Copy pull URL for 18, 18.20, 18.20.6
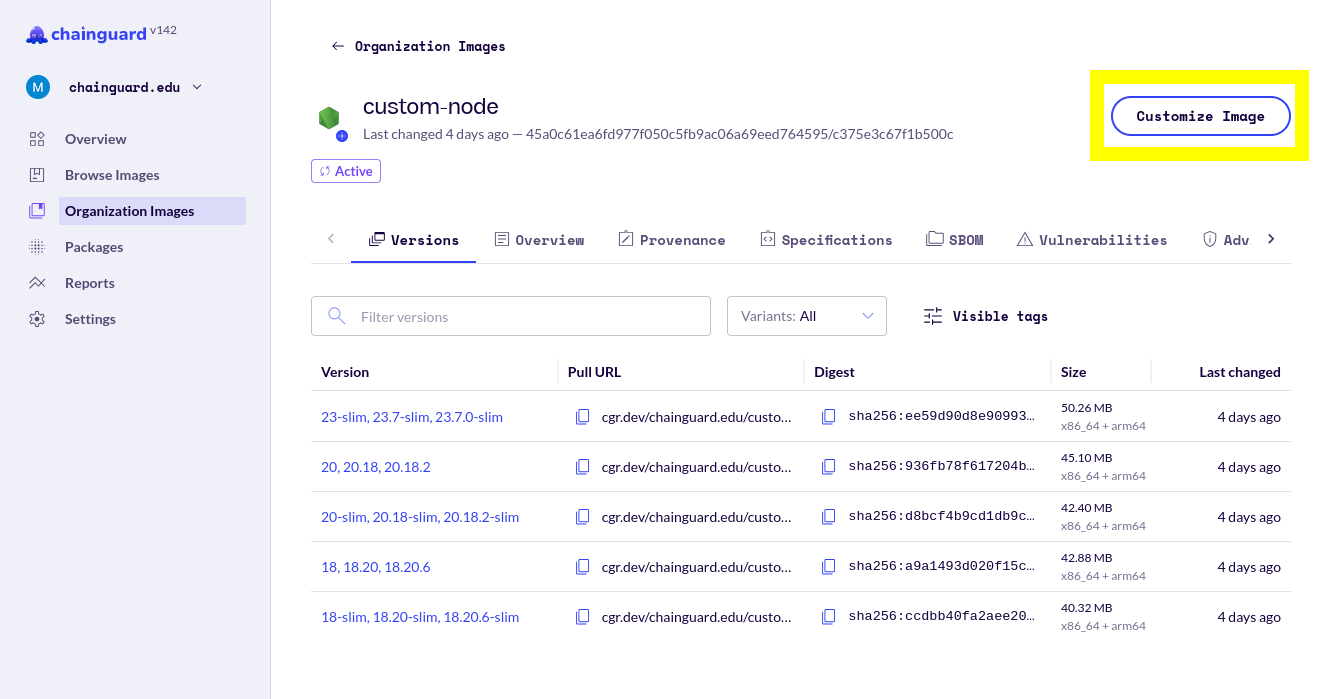The height and width of the screenshot is (699, 1320). click(x=582, y=567)
